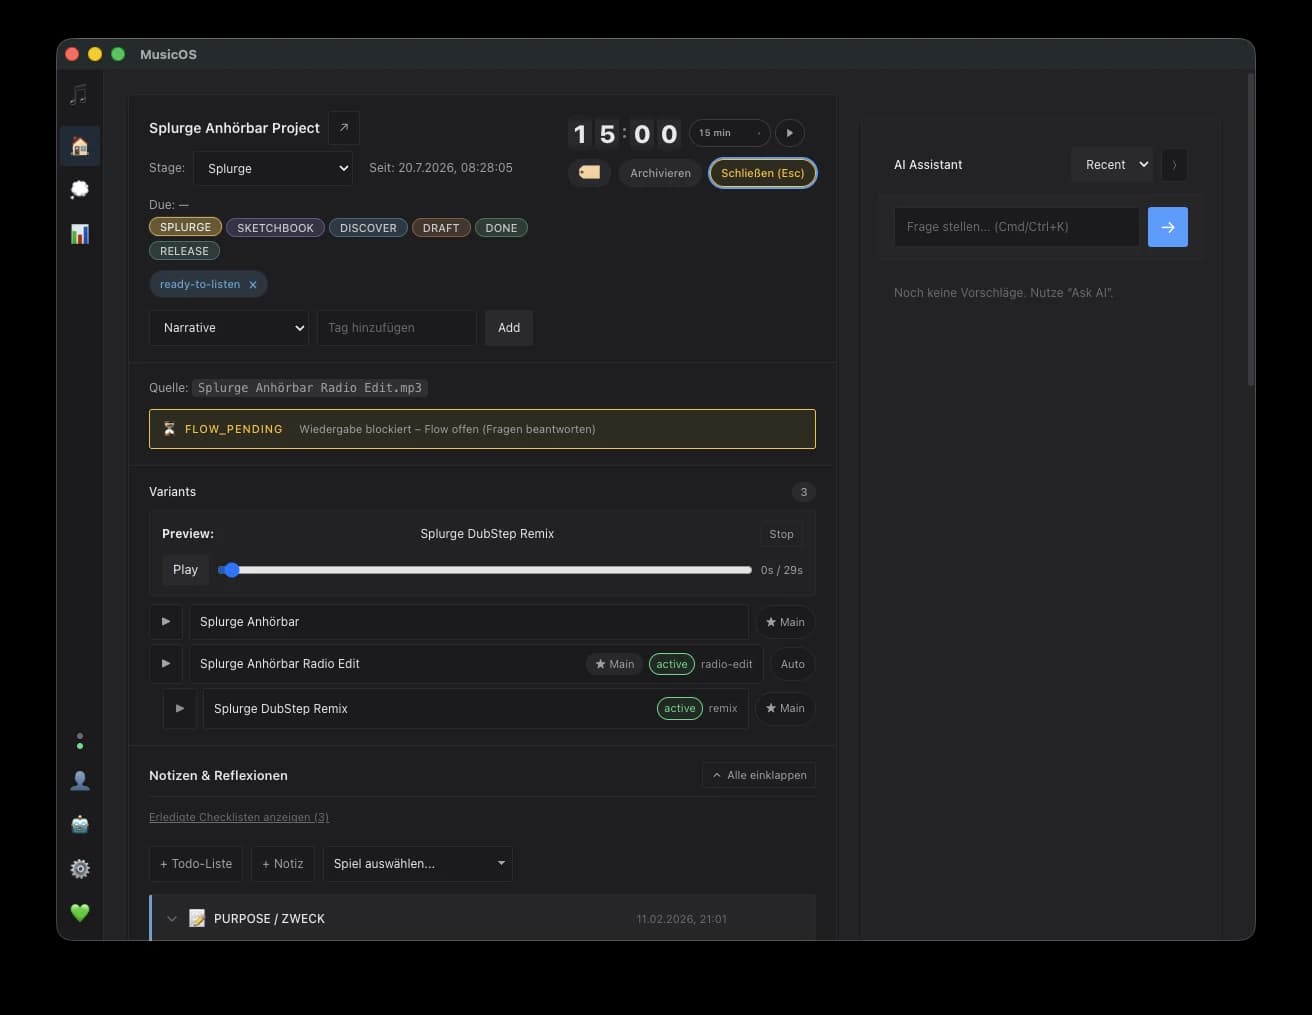Send question with the blue arrow button
1312x1015 pixels.
(x=1167, y=227)
